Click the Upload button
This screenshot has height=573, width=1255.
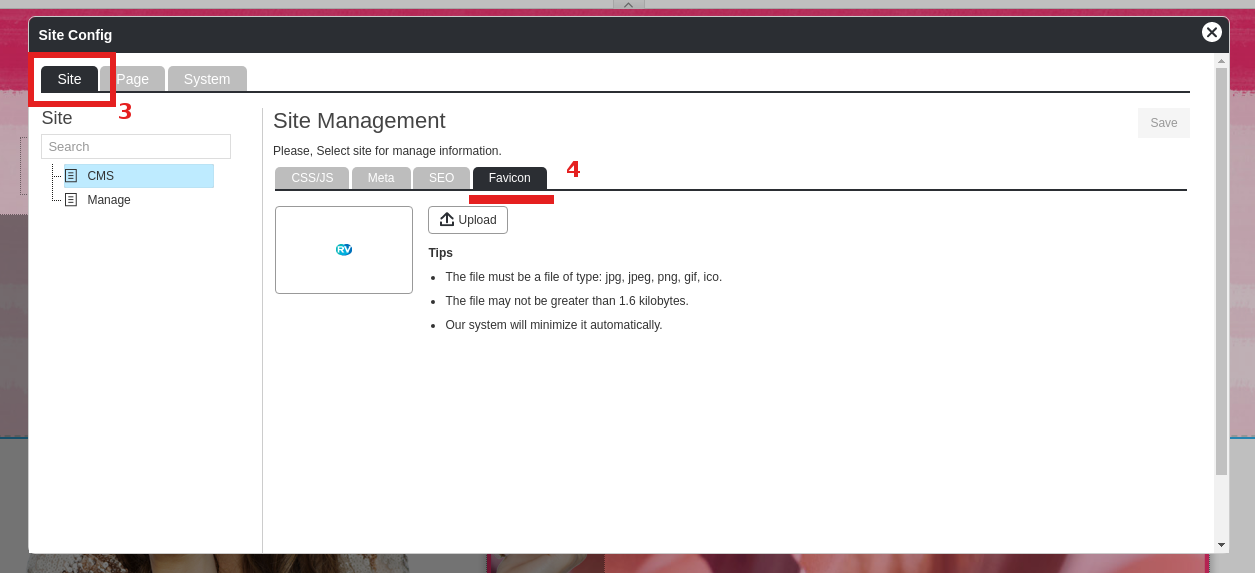[468, 220]
